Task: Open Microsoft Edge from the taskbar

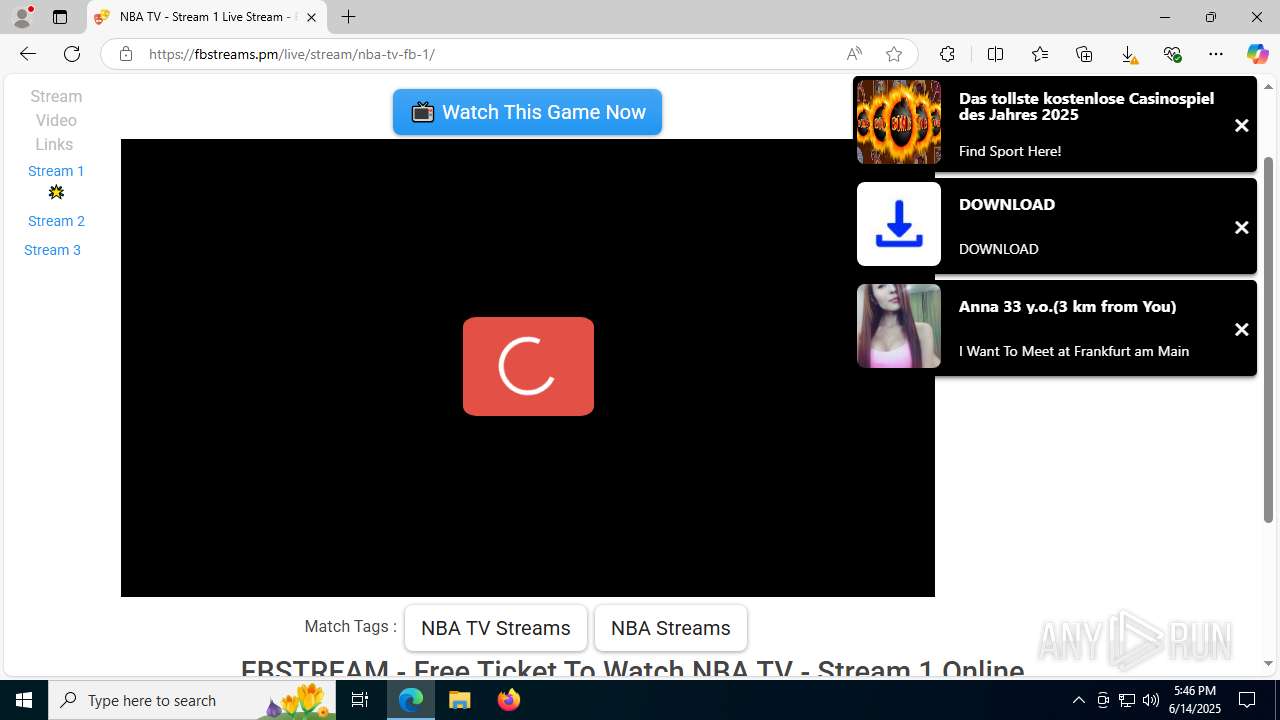Action: pyautogui.click(x=412, y=700)
